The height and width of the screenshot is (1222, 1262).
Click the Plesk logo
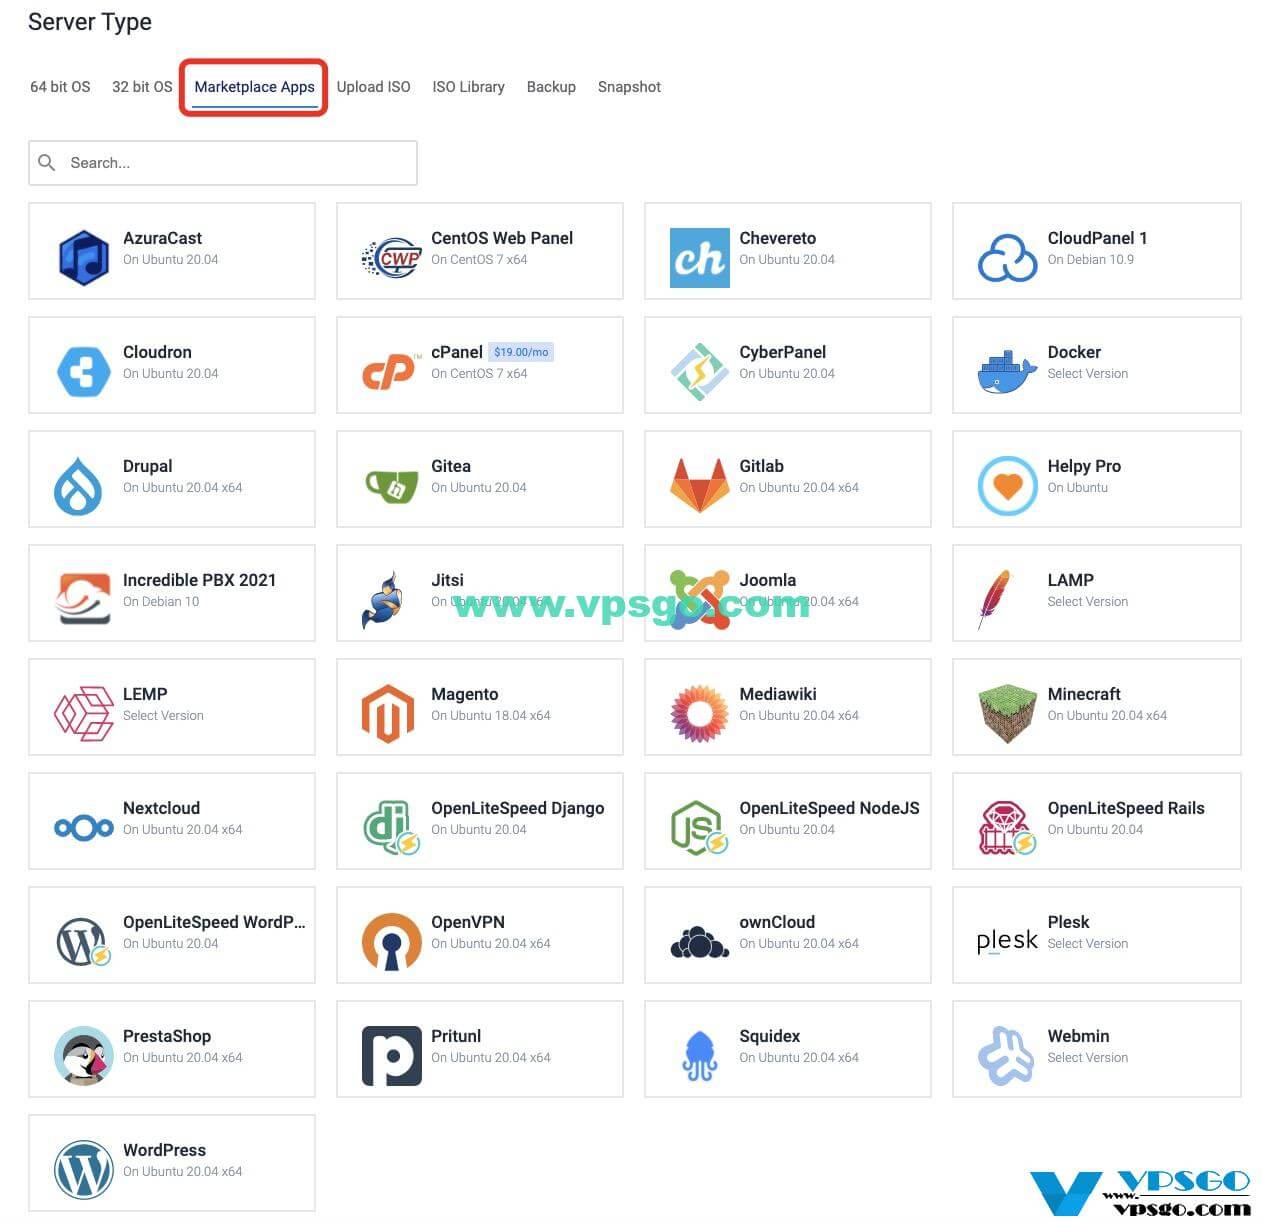(1007, 941)
